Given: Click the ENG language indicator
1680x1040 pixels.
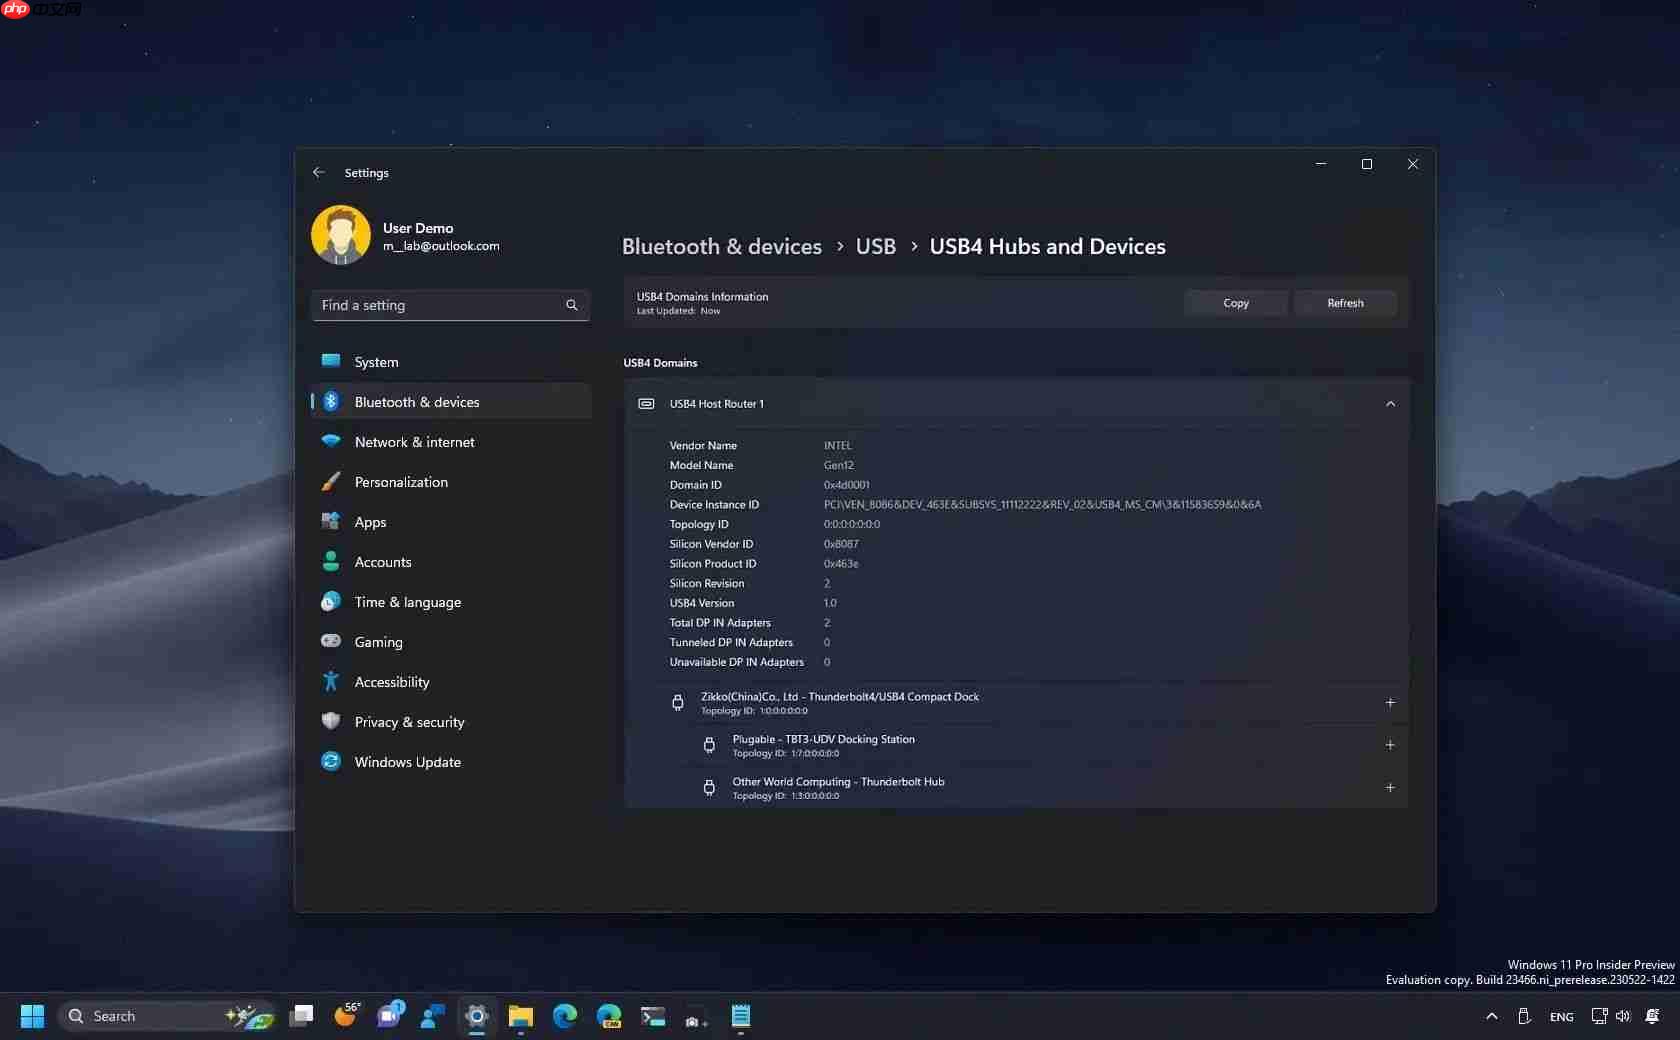Looking at the screenshot, I should 1562,1017.
